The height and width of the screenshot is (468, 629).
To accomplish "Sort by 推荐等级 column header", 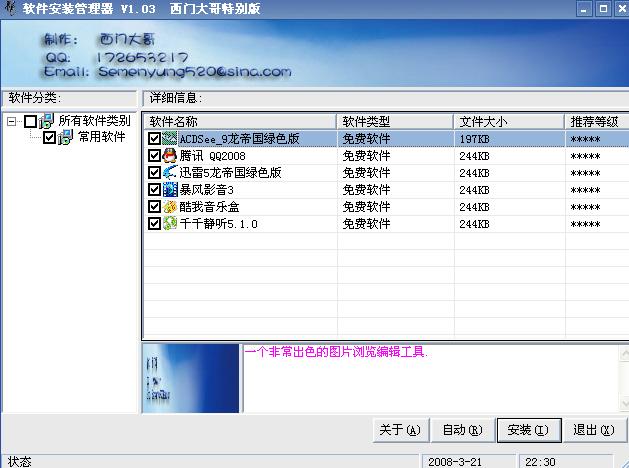I will point(597,122).
